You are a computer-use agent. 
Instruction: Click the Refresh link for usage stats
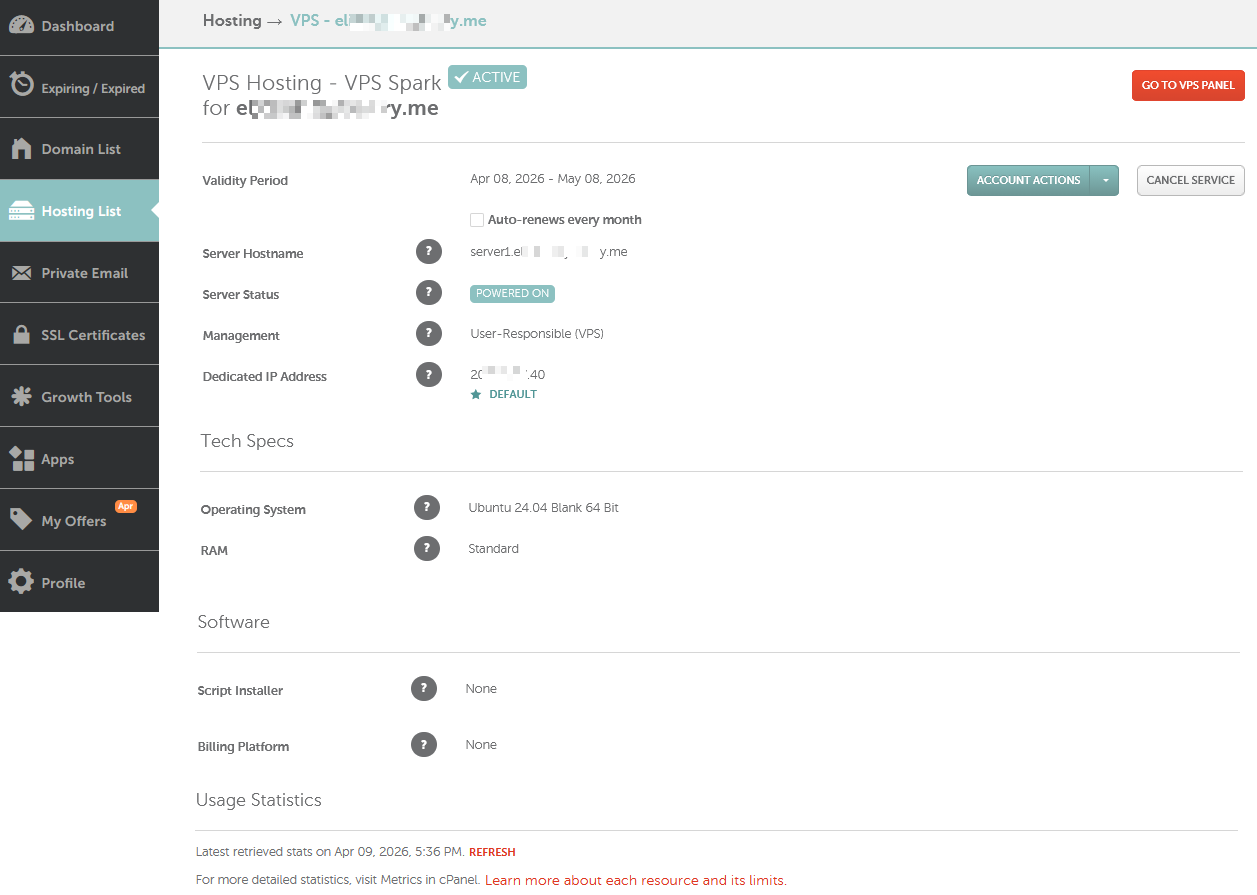[x=492, y=853]
